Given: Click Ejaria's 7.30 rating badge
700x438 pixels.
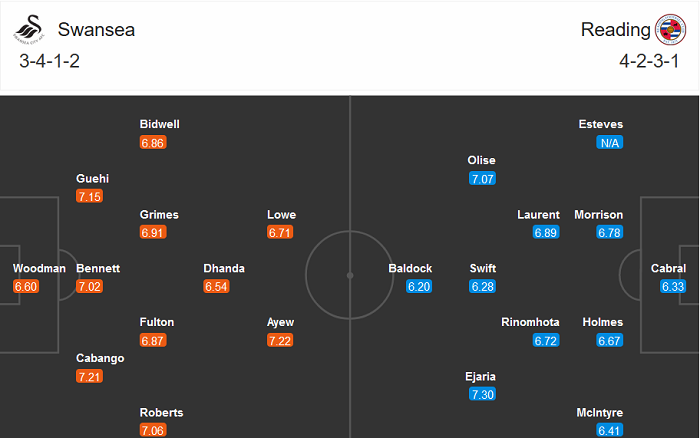Looking at the screenshot, I should click(x=483, y=396).
